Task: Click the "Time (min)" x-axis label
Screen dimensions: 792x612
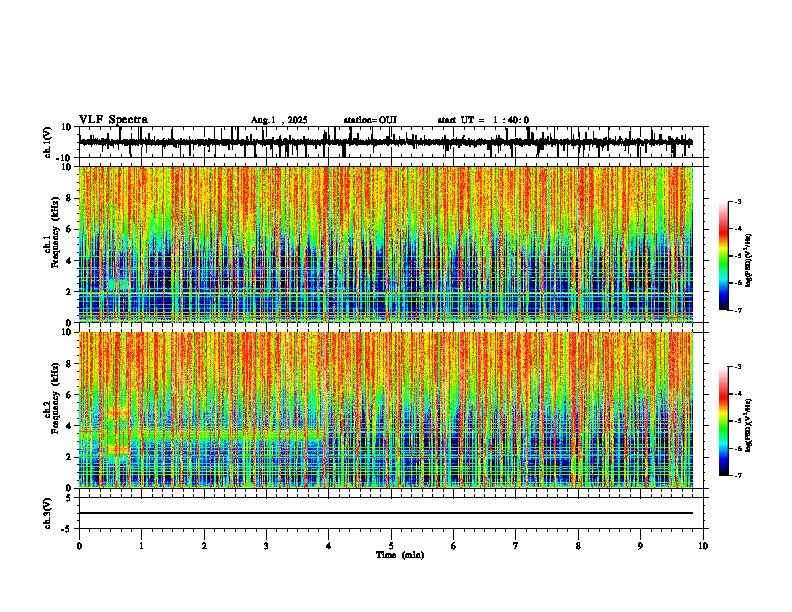Action: coord(400,555)
